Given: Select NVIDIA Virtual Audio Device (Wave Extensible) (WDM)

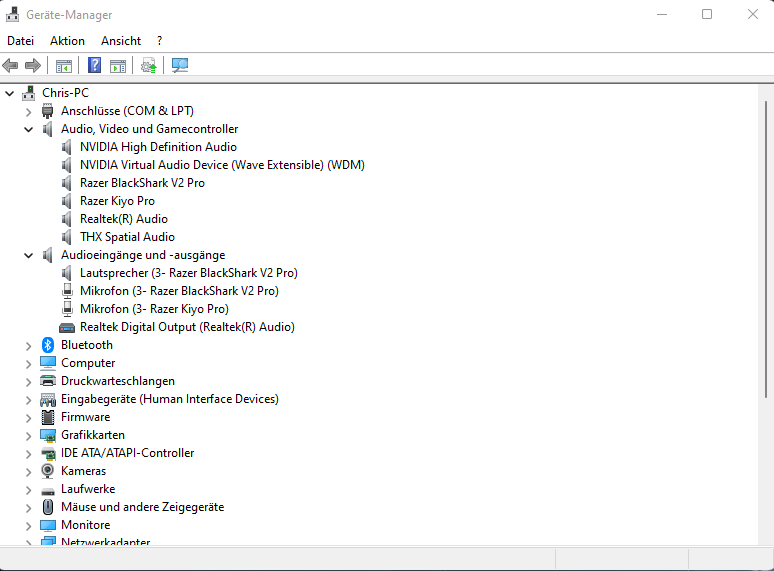Looking at the screenshot, I should click(222, 165).
